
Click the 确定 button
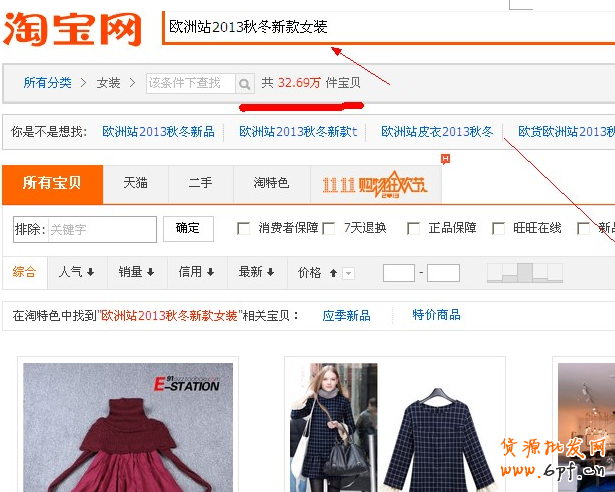point(188,229)
